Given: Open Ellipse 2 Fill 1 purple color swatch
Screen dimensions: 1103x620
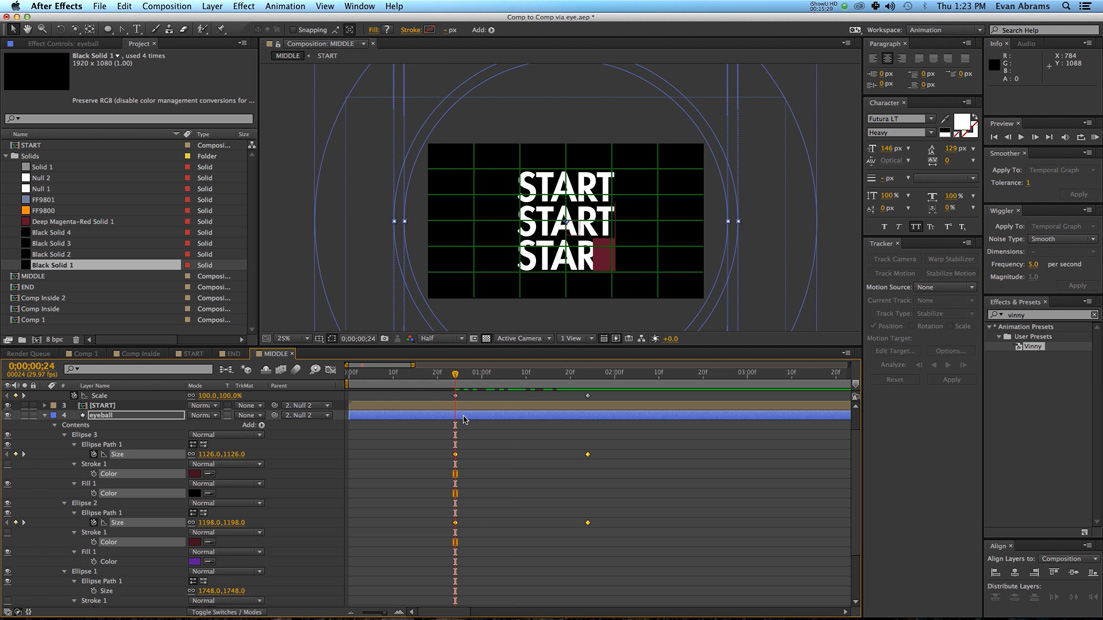Looking at the screenshot, I should pos(195,562).
